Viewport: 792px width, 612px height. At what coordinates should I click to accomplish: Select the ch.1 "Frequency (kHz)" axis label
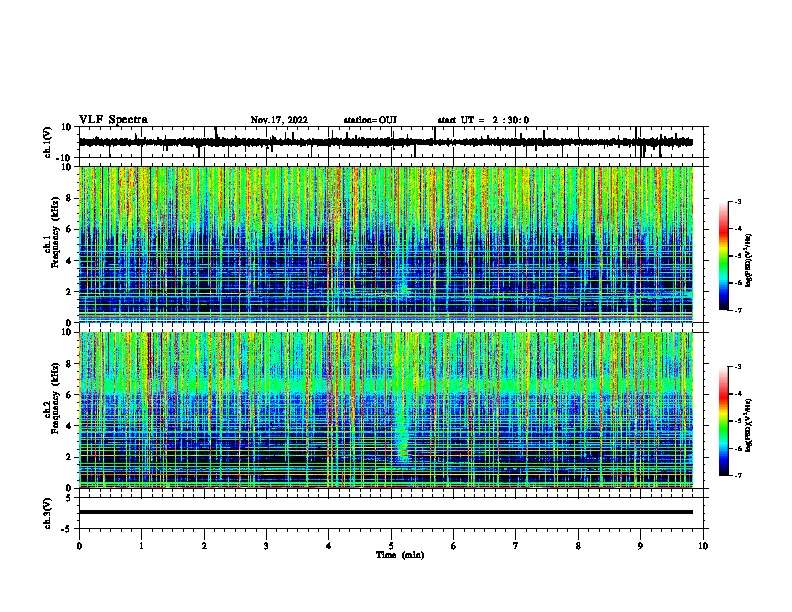pyautogui.click(x=55, y=233)
